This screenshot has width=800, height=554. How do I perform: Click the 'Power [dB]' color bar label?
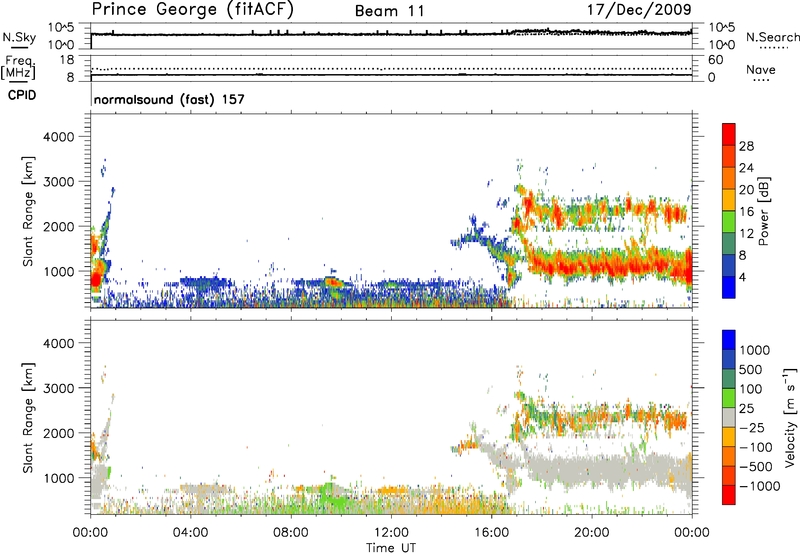pos(763,212)
